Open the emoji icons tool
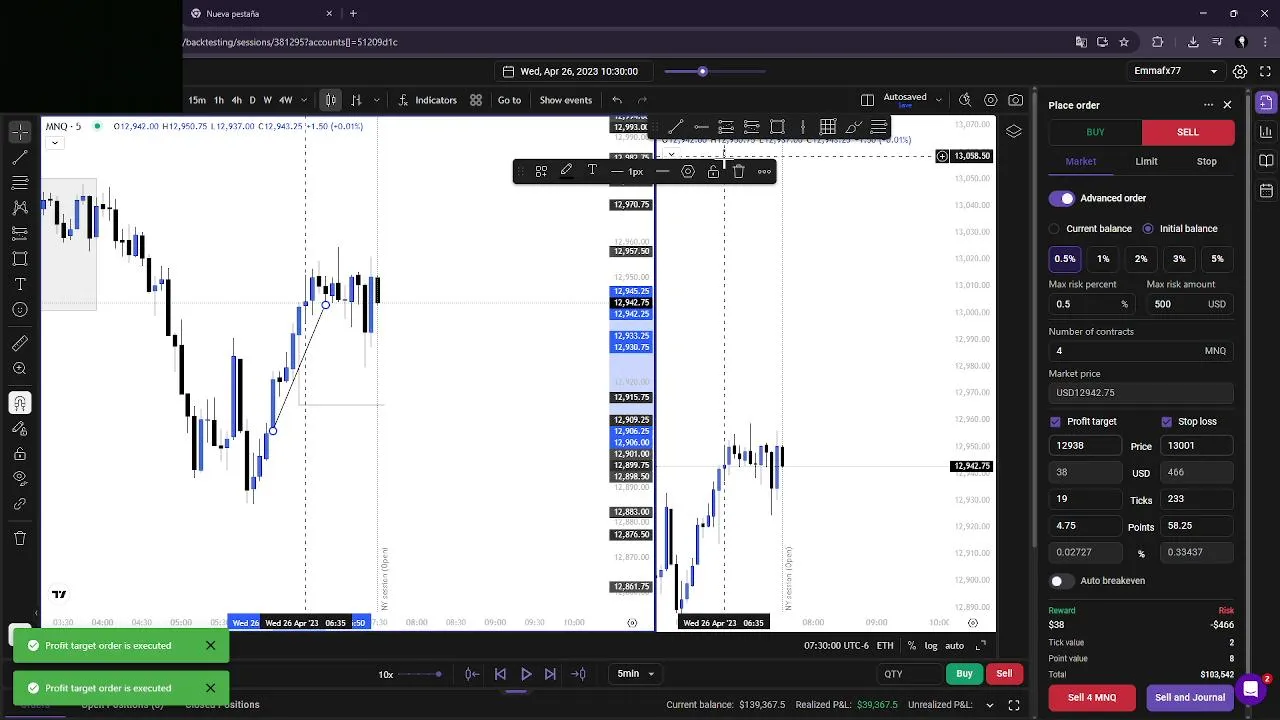The width and height of the screenshot is (1280, 720). (x=20, y=310)
